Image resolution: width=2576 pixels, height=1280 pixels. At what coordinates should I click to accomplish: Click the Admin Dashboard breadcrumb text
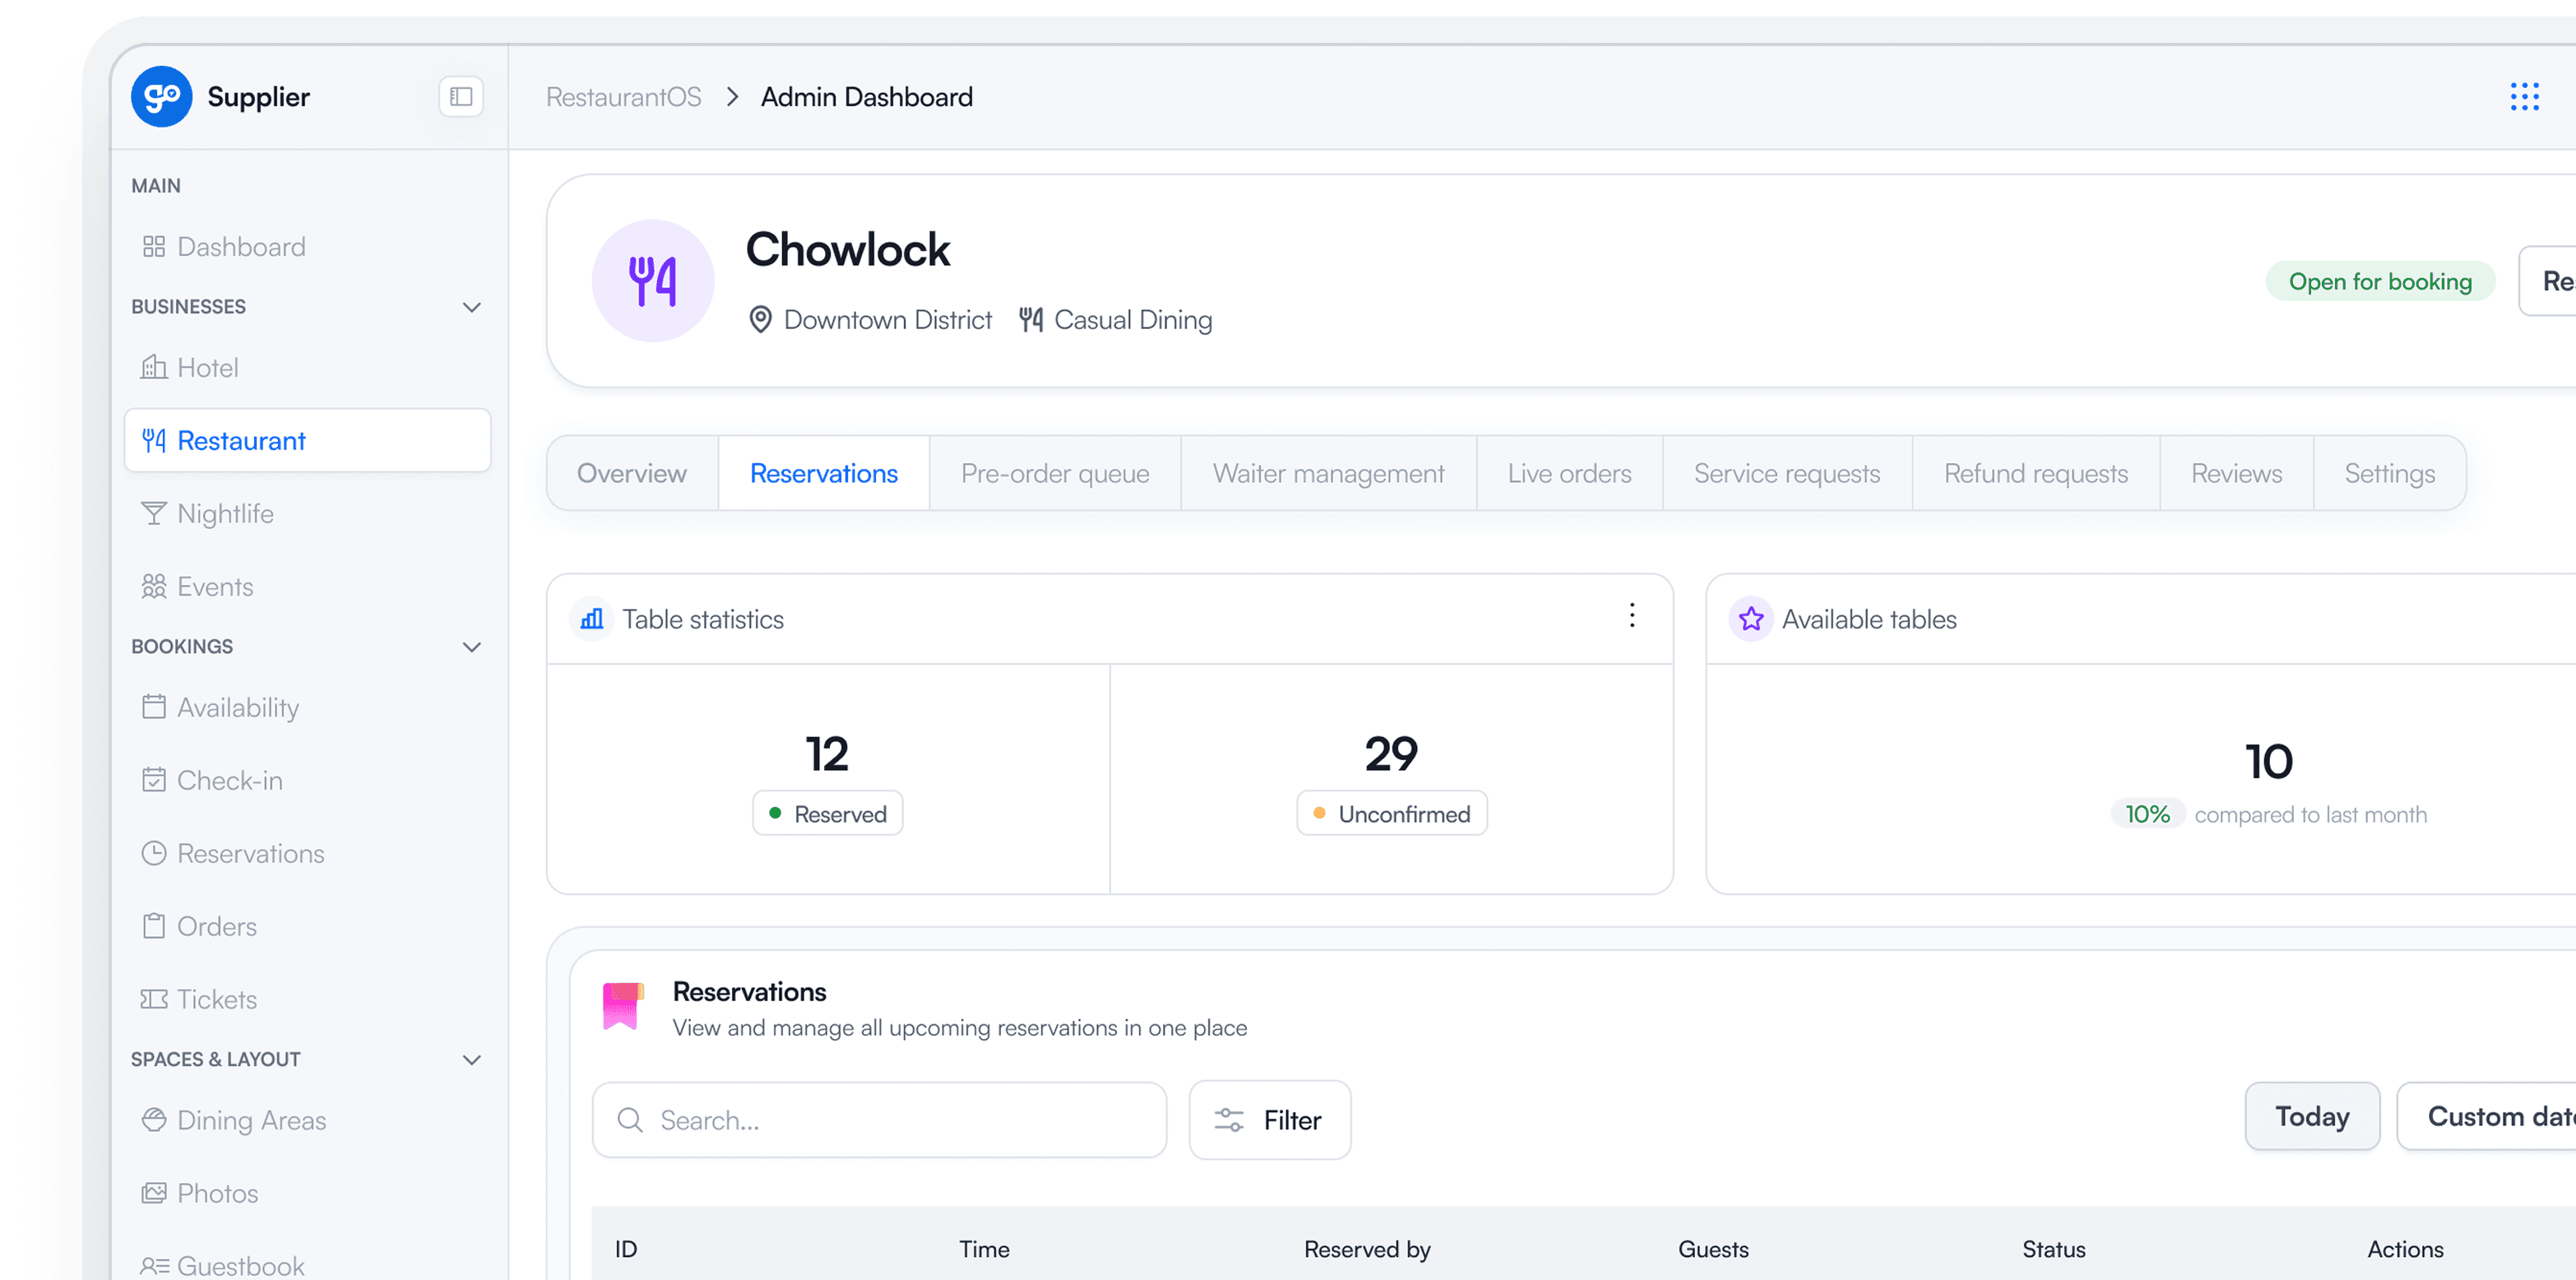coord(866,97)
